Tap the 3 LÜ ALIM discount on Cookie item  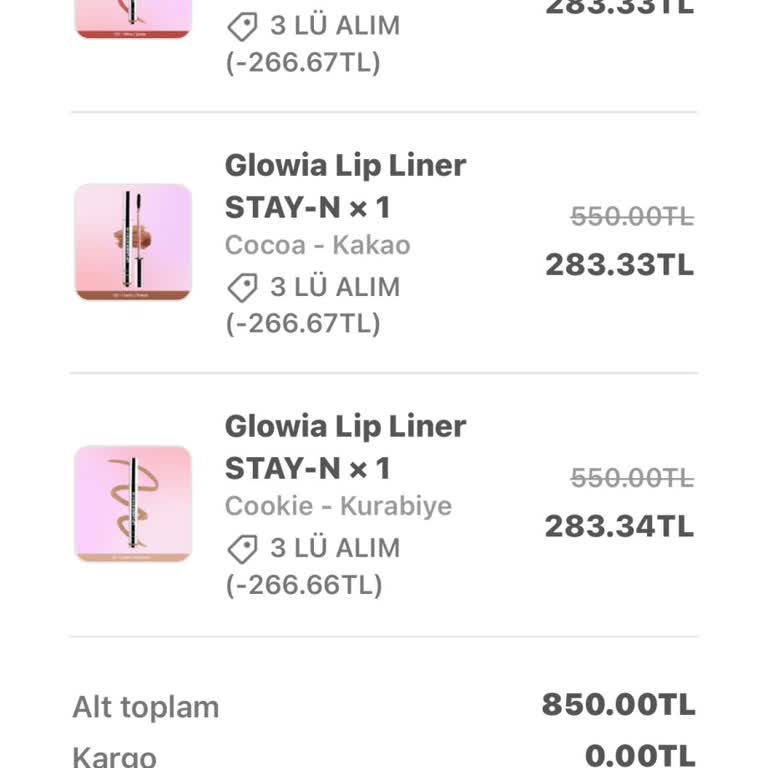click(x=334, y=549)
